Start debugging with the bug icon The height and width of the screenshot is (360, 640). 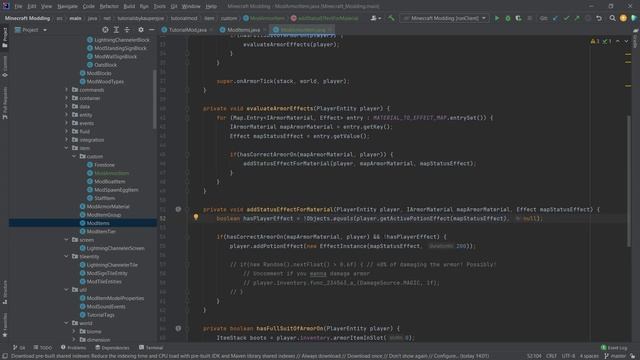tap(508, 18)
